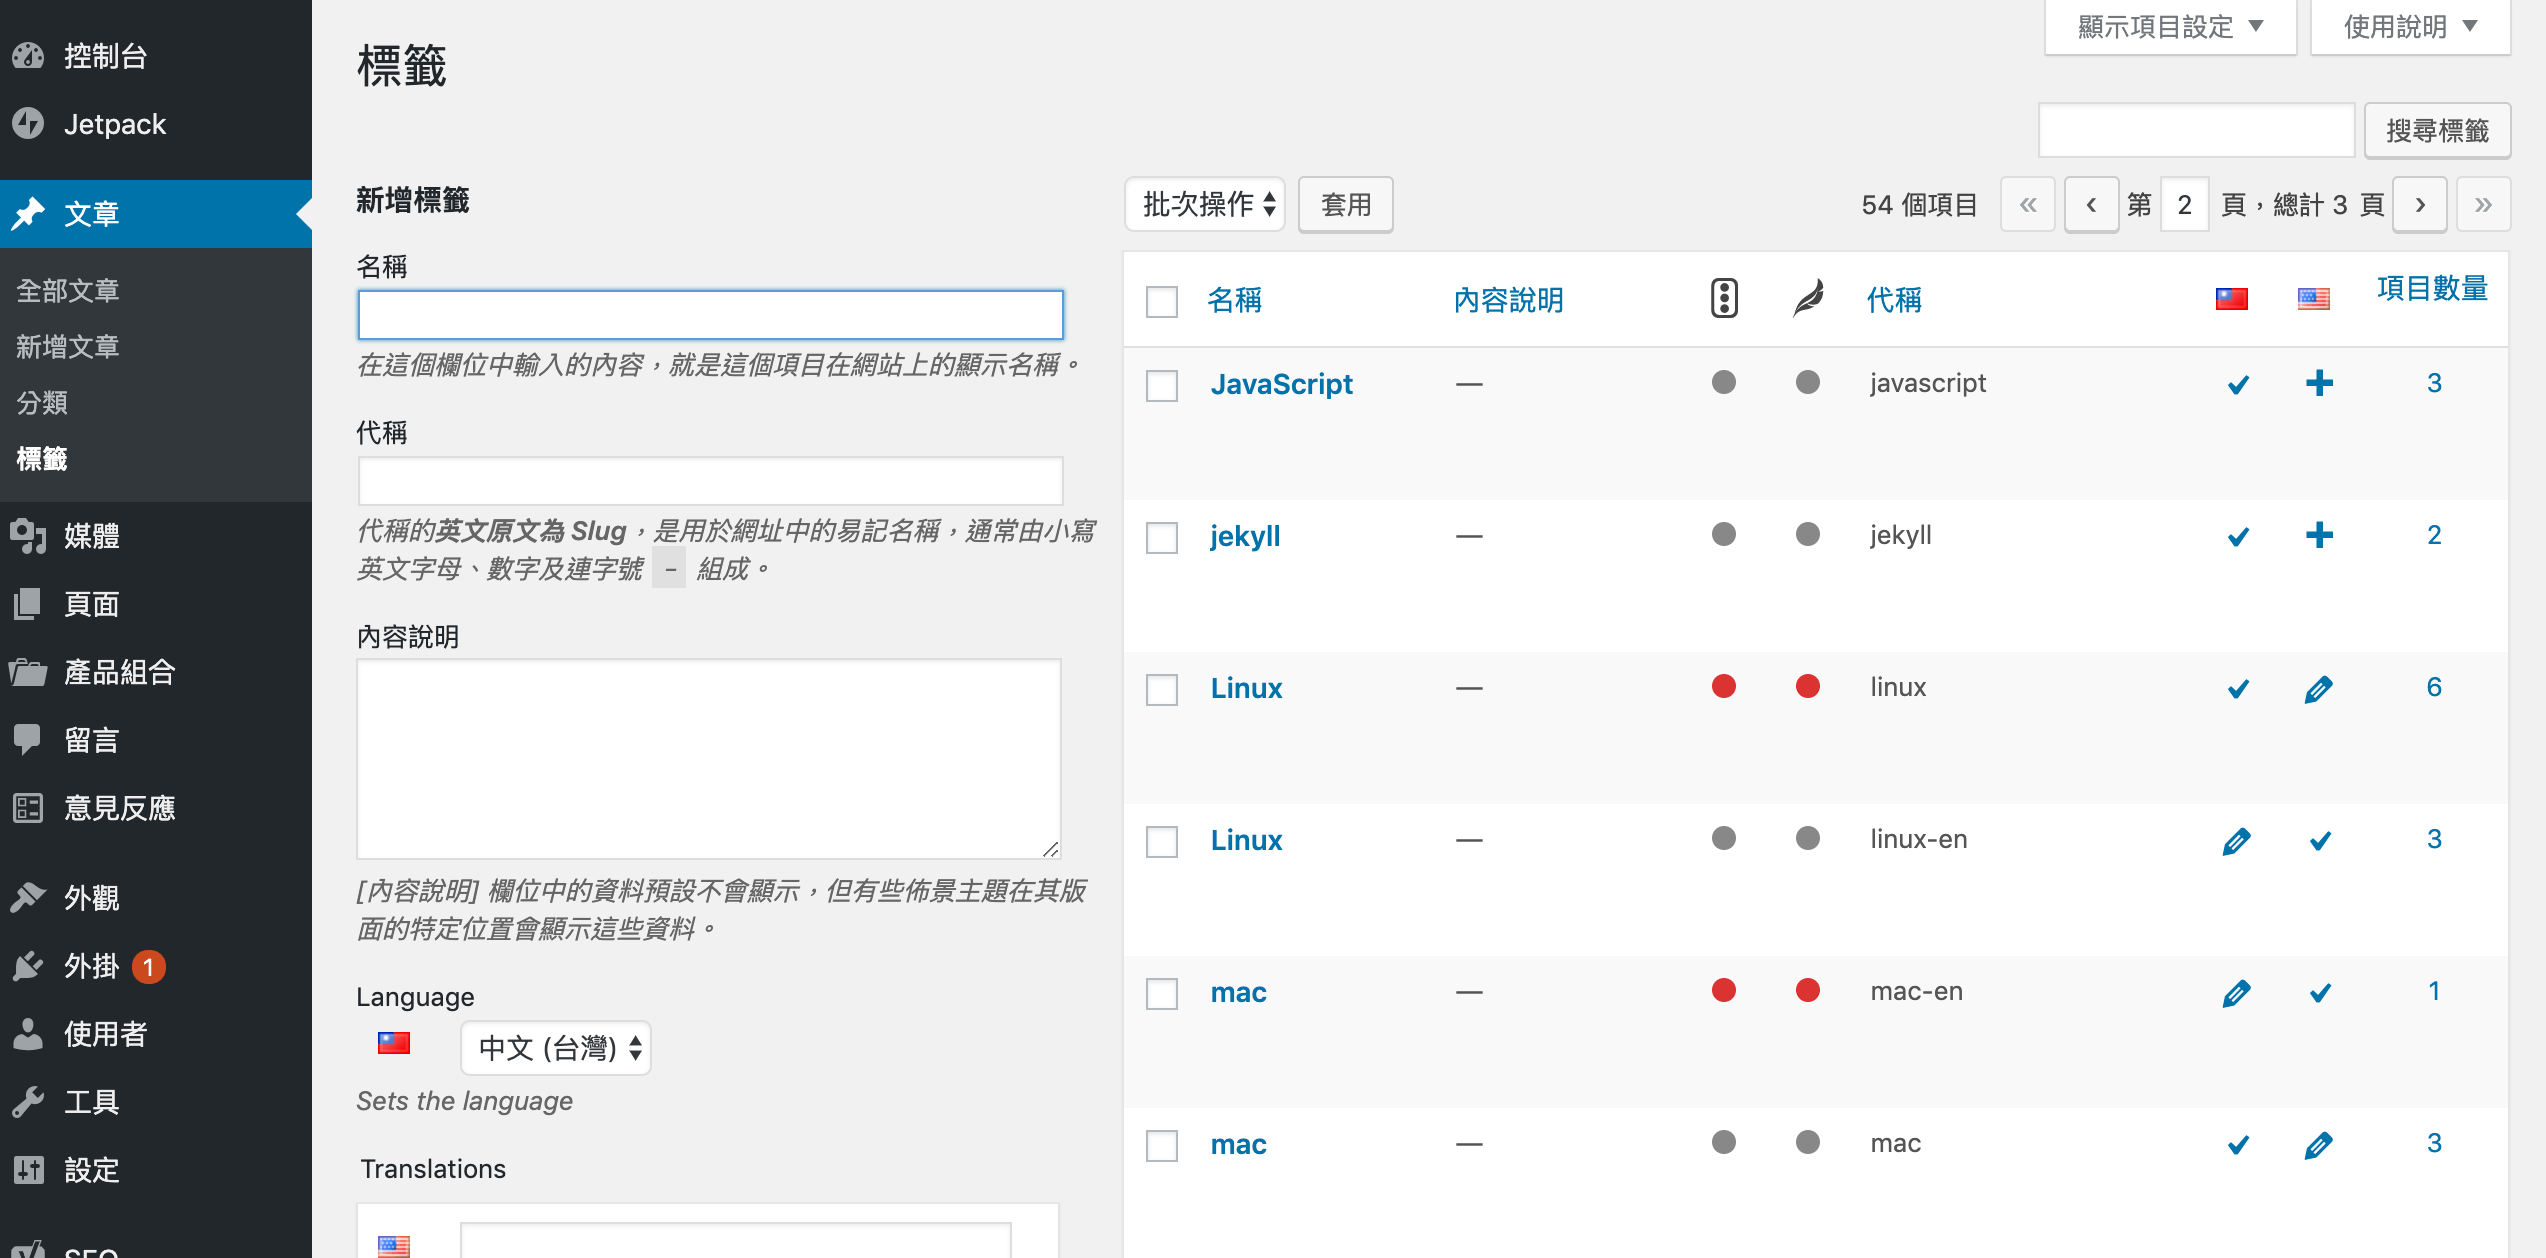Click the Taiwan flag column header icon
Screen dimensions: 2546x1258
2231,299
